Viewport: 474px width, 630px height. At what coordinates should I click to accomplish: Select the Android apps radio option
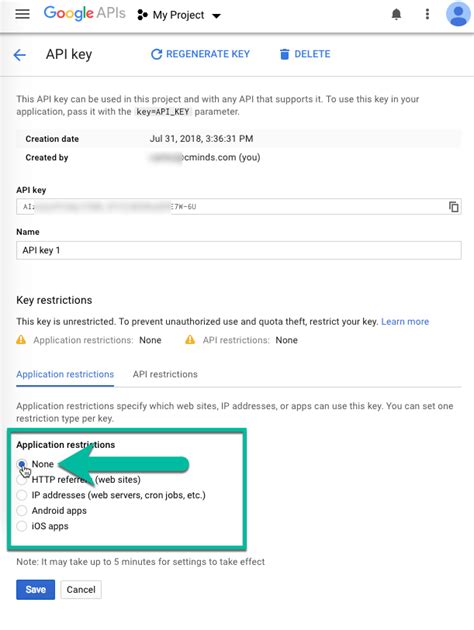[22, 511]
